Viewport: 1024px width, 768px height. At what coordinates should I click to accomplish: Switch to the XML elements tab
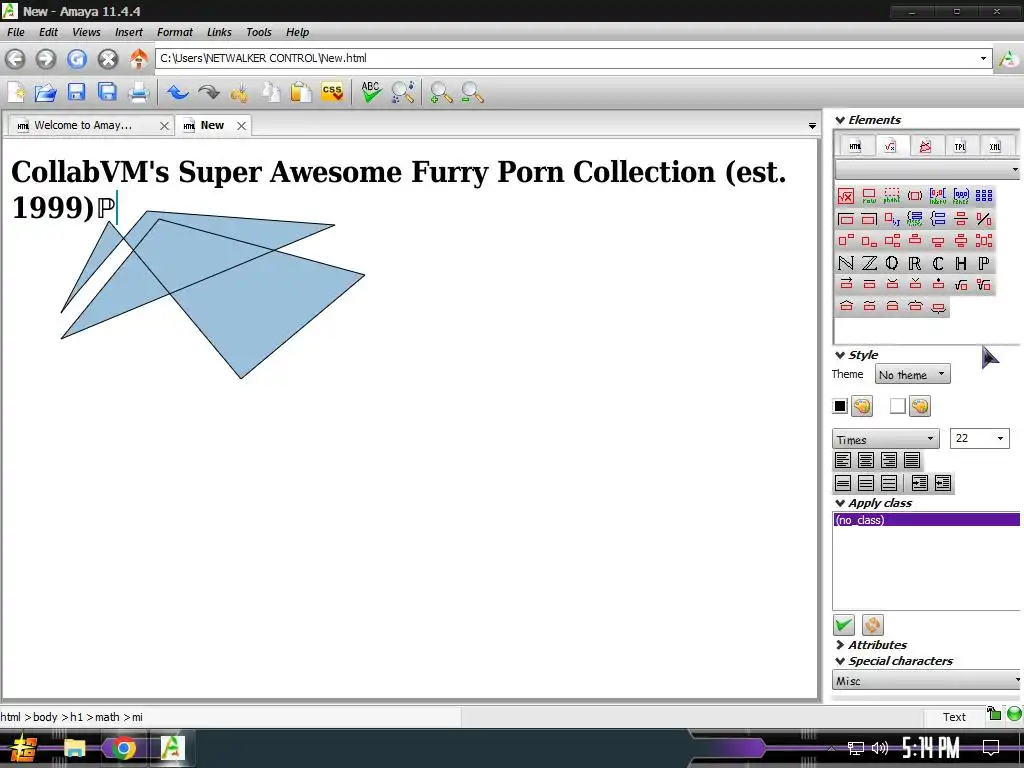pyautogui.click(x=995, y=146)
